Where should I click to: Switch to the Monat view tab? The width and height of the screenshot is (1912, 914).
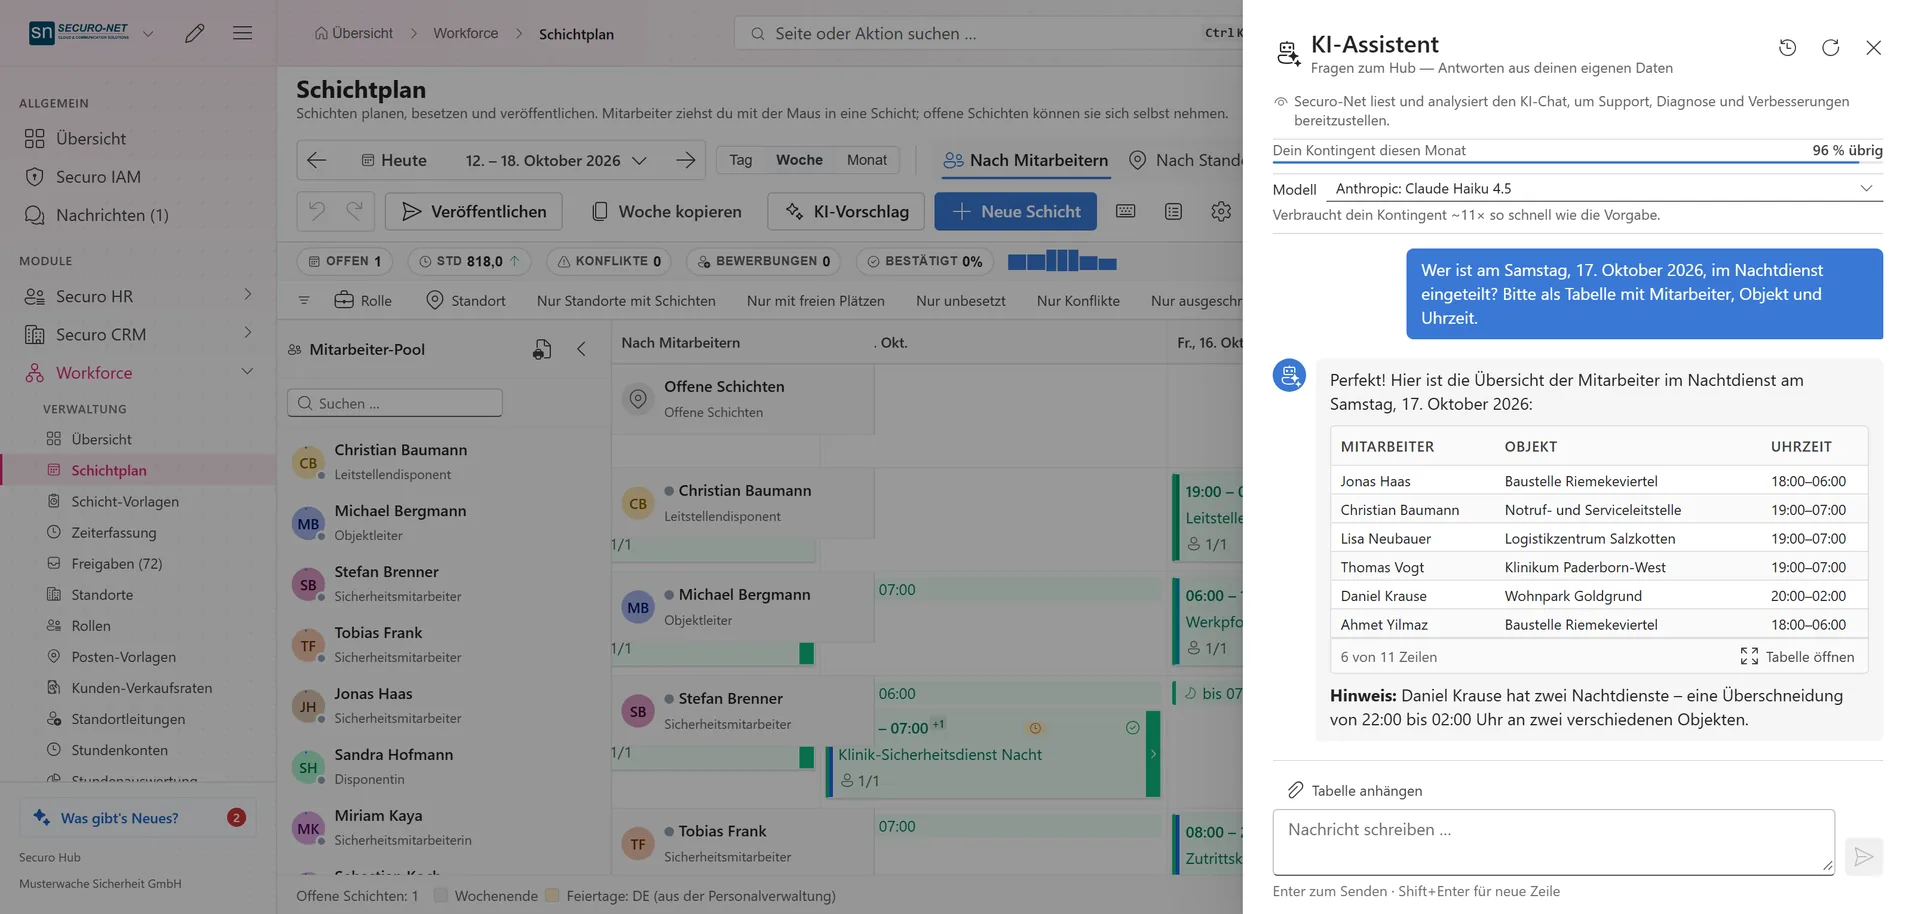tap(866, 160)
